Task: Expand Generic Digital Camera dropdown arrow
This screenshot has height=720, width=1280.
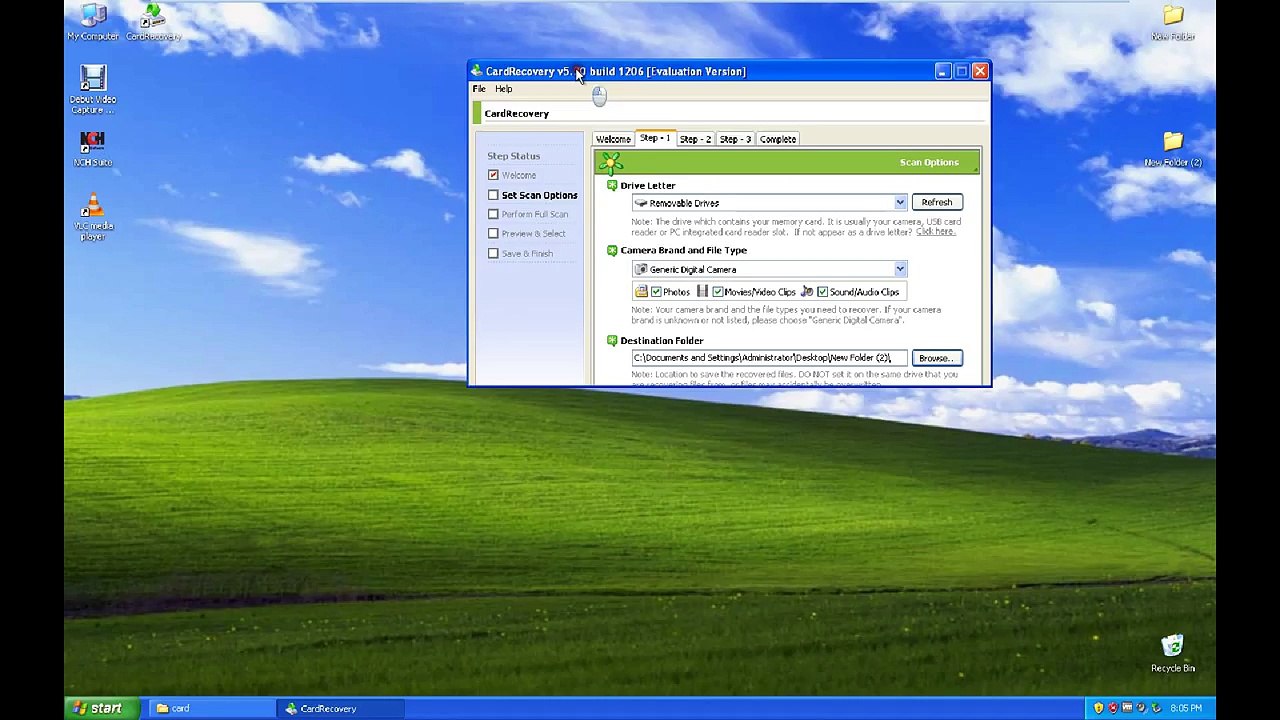Action: pos(900,269)
